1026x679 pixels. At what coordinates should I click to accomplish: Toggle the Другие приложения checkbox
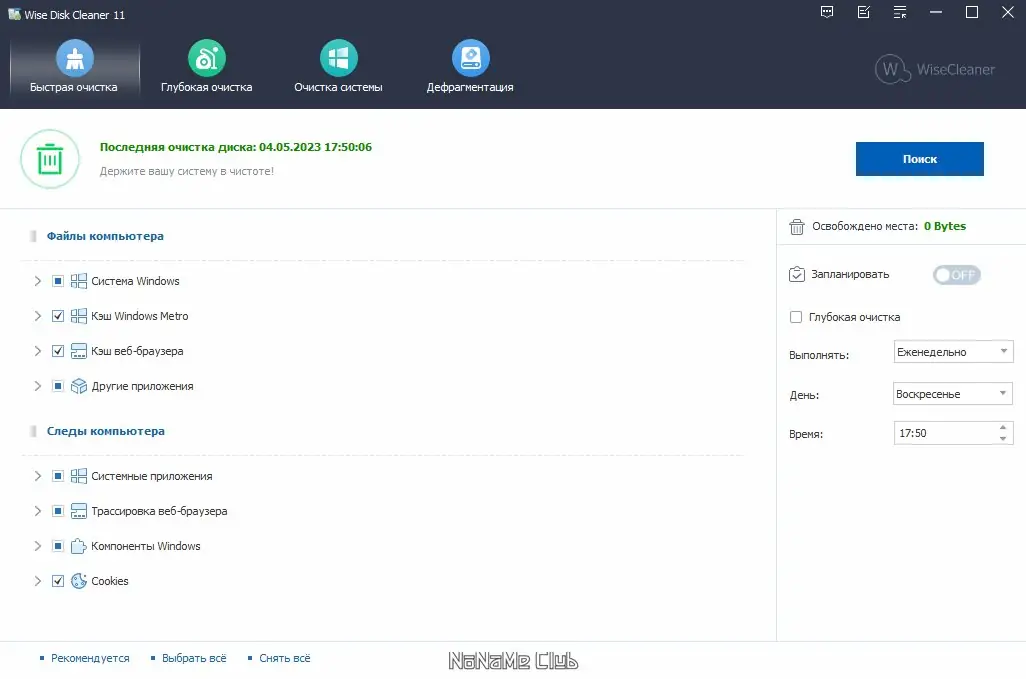point(58,386)
